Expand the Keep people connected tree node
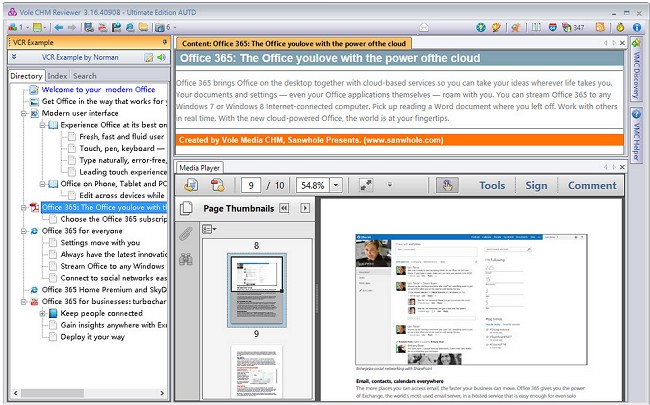650x405 pixels. (x=42, y=313)
